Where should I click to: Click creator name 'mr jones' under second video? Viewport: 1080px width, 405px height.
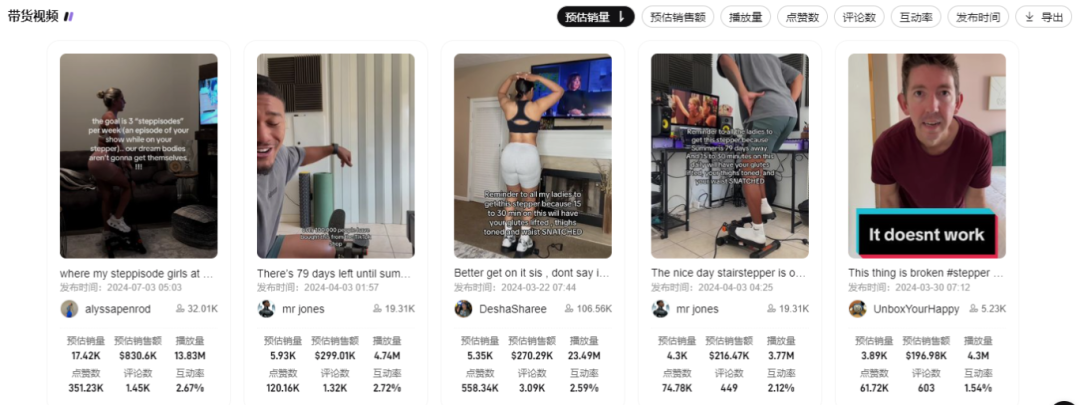tap(303, 309)
